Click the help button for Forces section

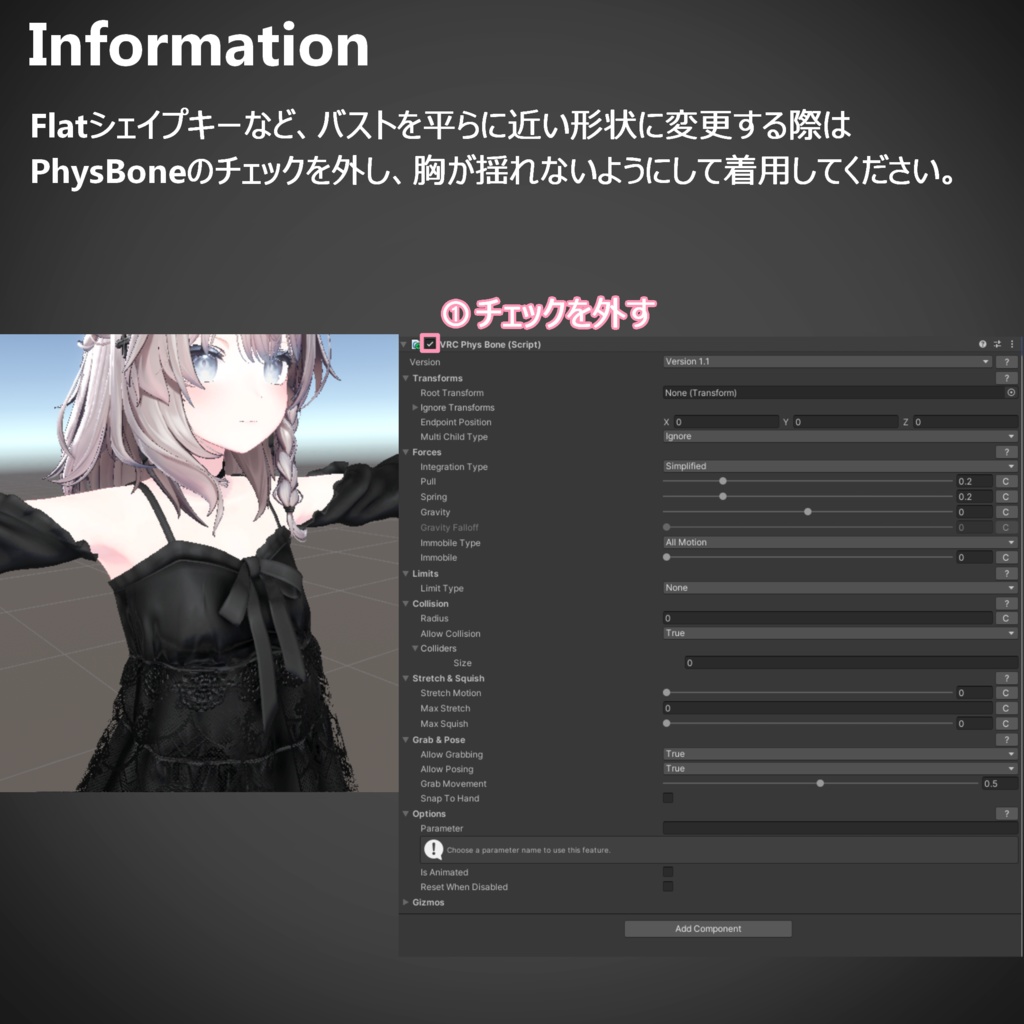tap(1006, 452)
